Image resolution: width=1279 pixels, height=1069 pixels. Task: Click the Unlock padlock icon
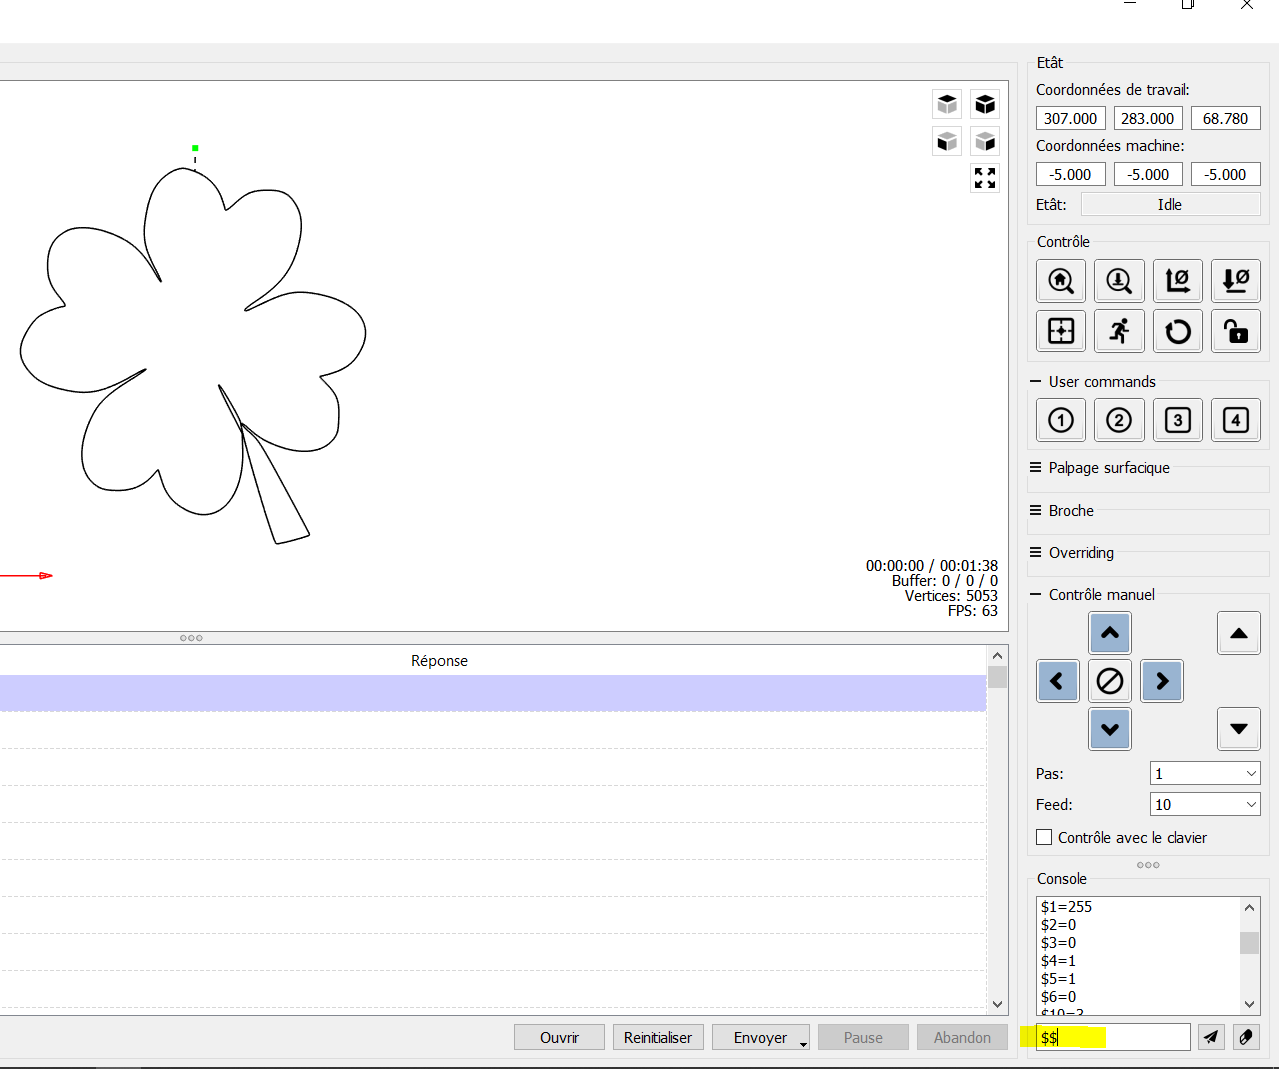(1236, 331)
